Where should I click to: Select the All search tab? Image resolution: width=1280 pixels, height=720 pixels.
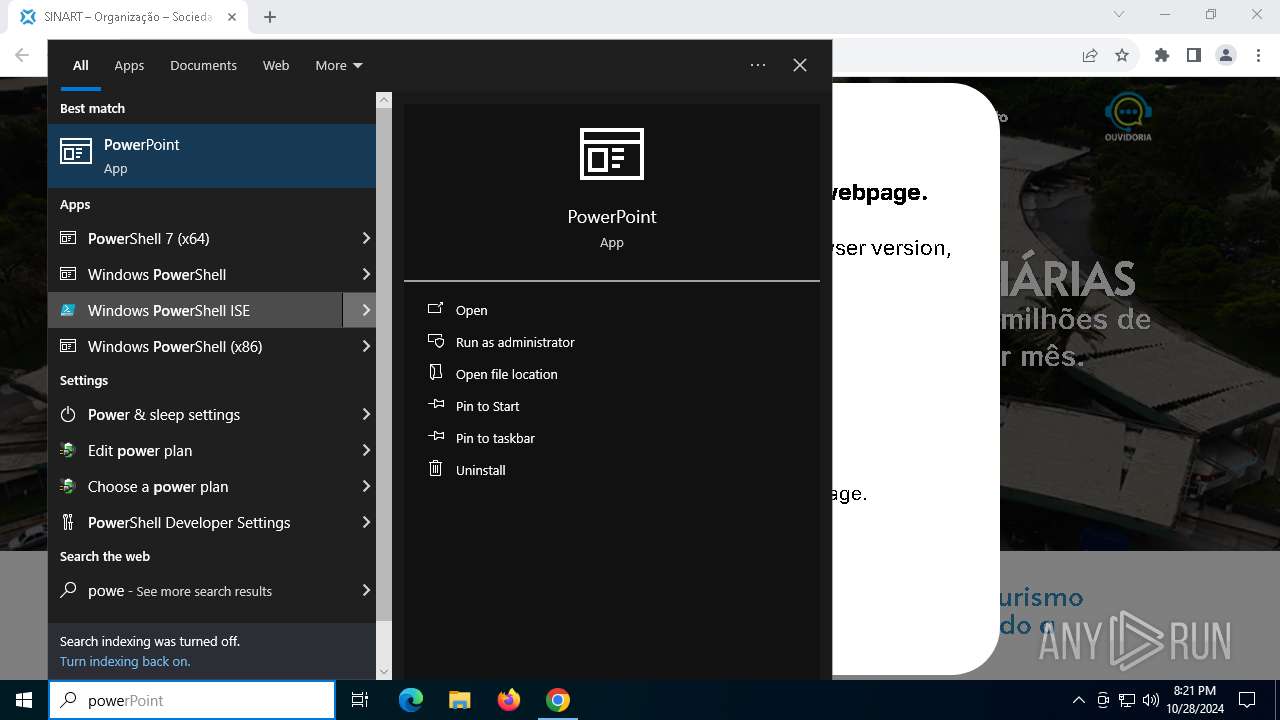81,65
